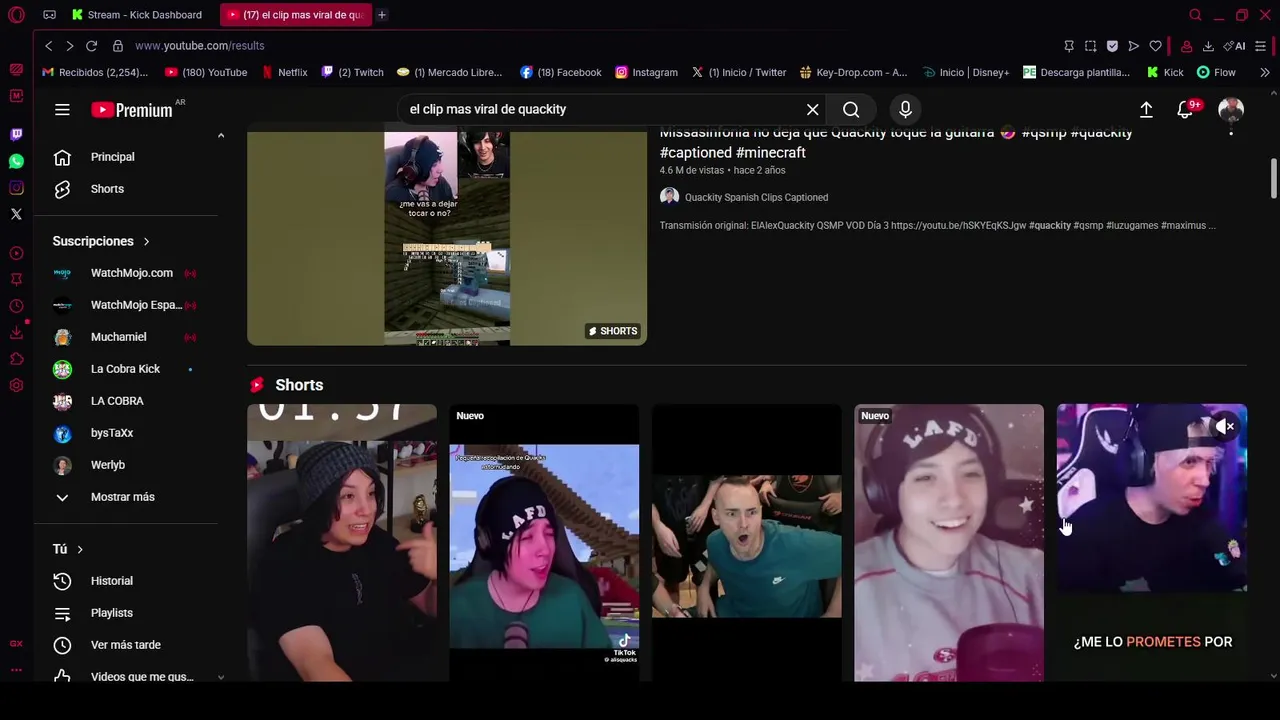Switch to Stream - Kick Dashboard tab
Image resolution: width=1280 pixels, height=720 pixels.
tap(136, 15)
